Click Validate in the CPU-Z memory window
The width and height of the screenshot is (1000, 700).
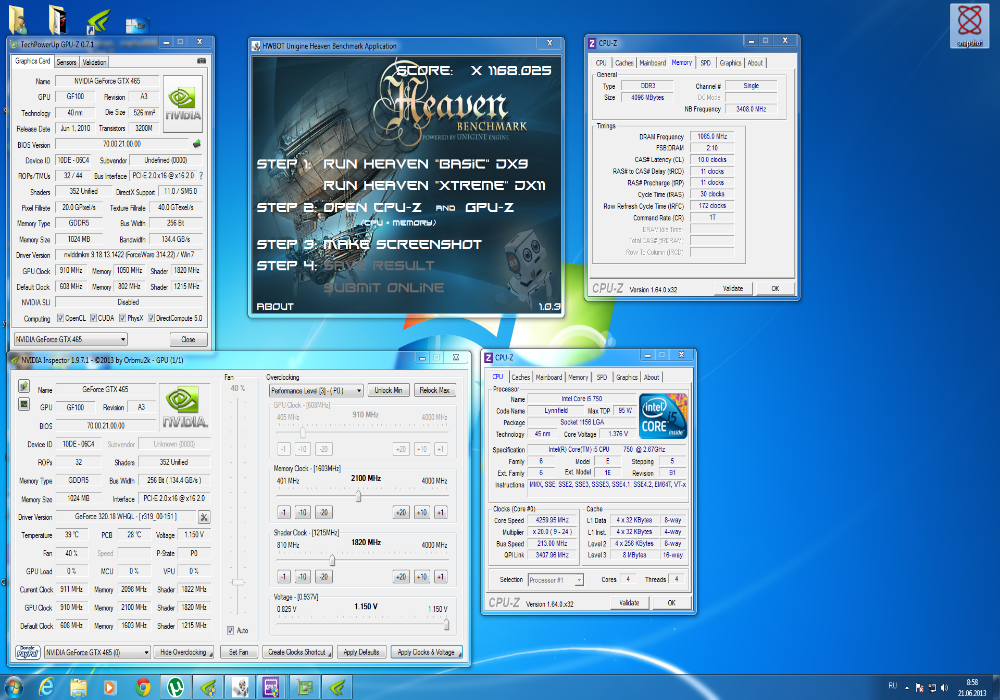pos(733,288)
